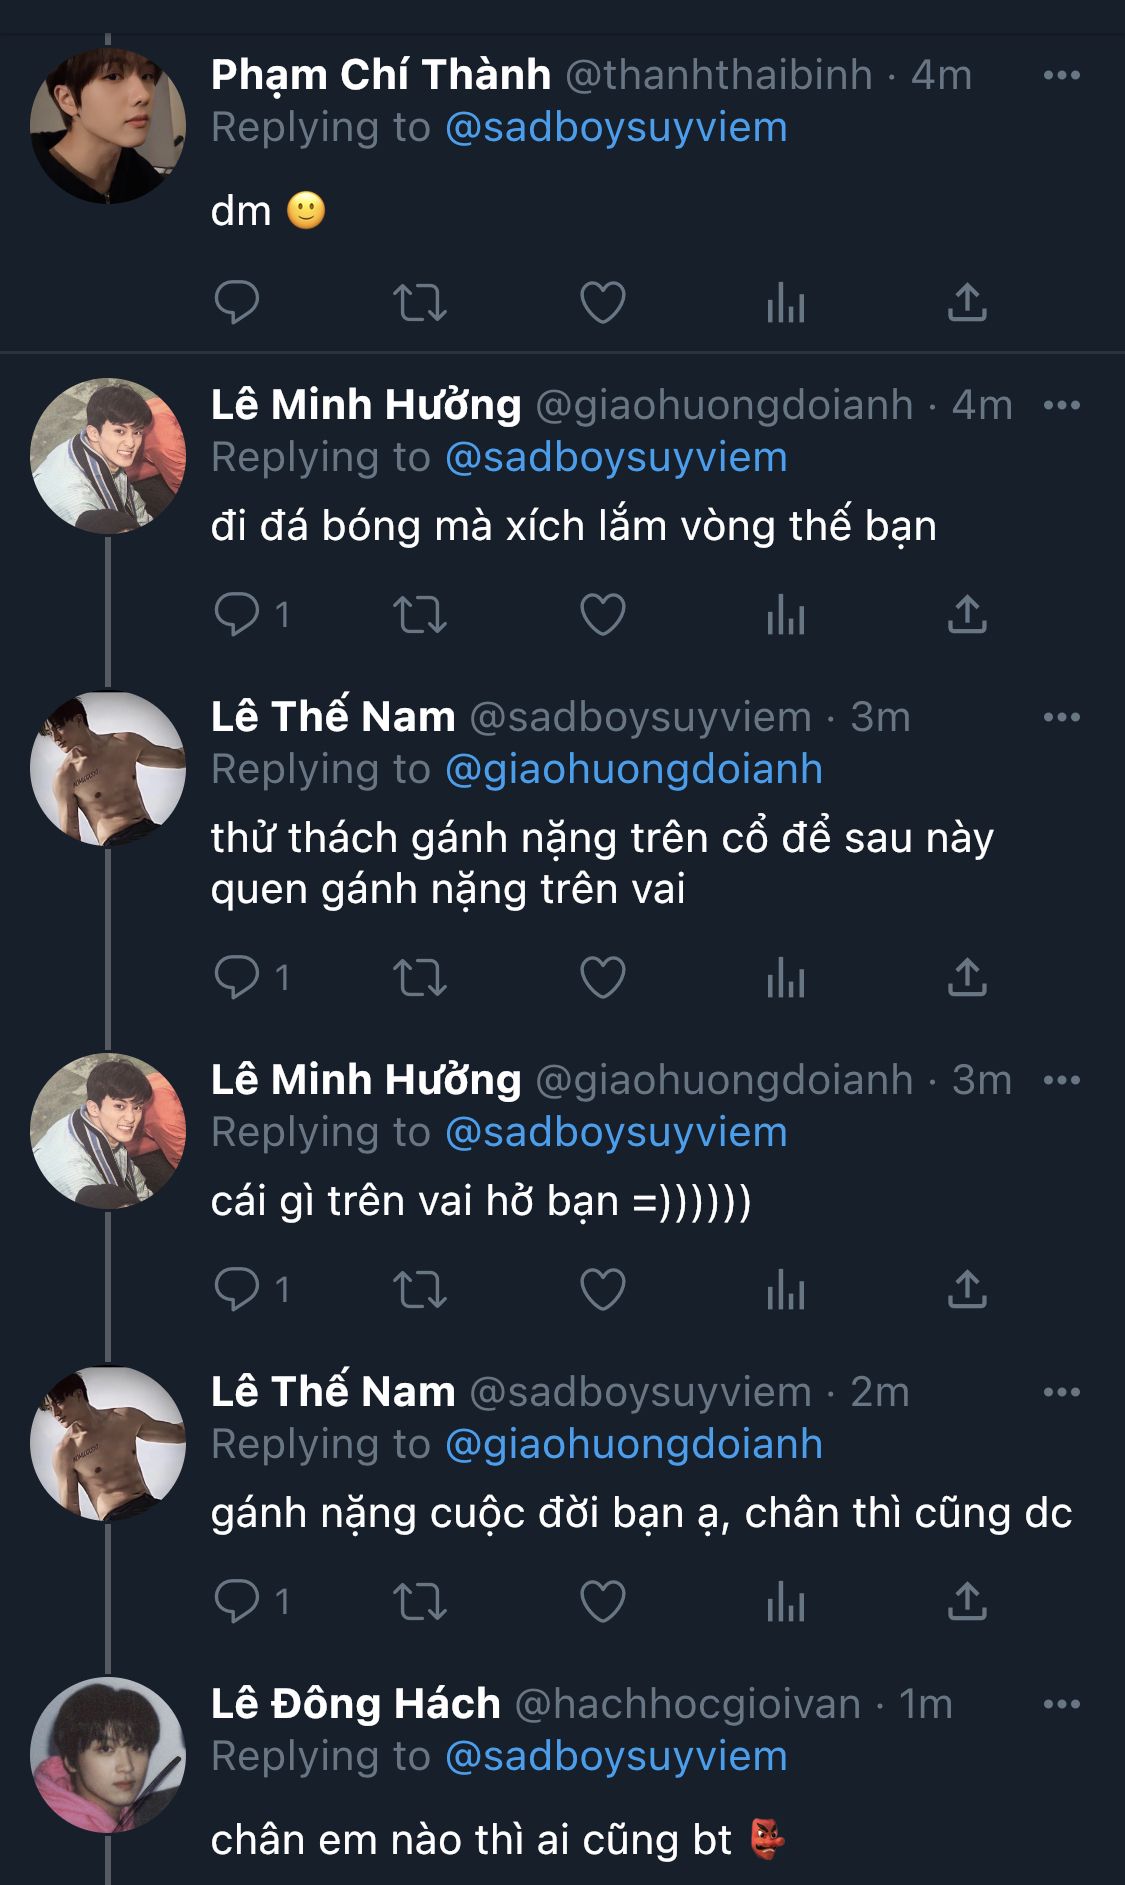
Task: Reply to Phạm Chí Thành's "dm" tweet
Action: click(237, 302)
